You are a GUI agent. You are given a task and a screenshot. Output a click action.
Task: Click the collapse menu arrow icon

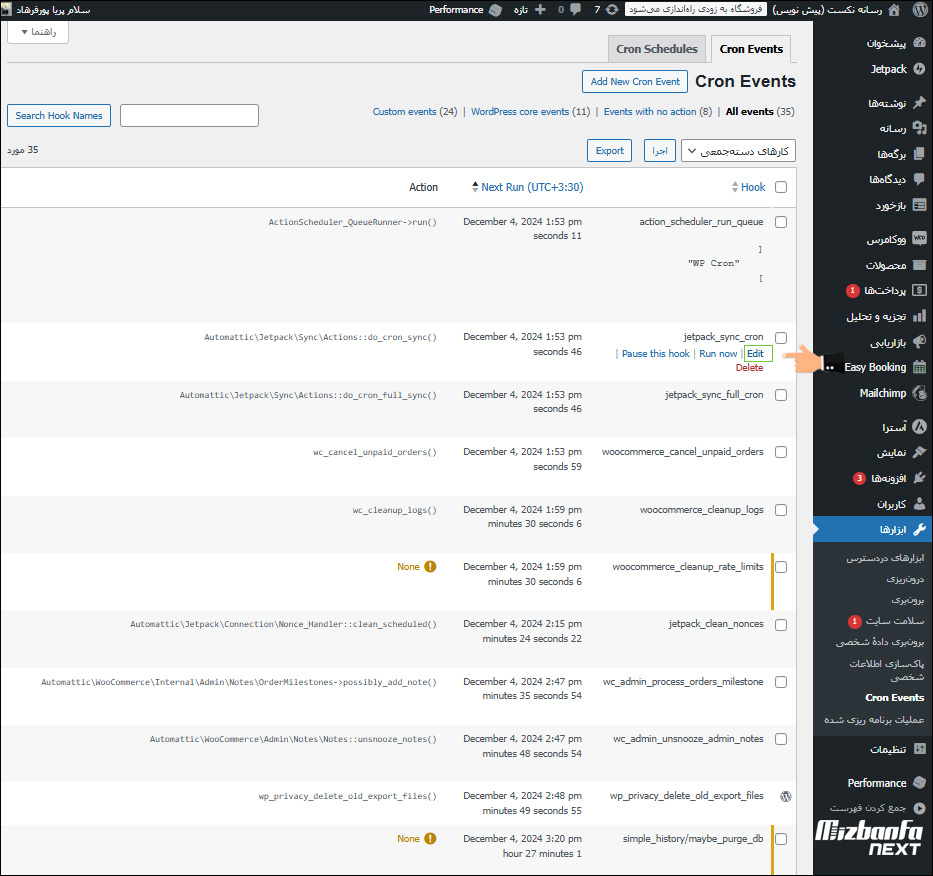point(919,808)
